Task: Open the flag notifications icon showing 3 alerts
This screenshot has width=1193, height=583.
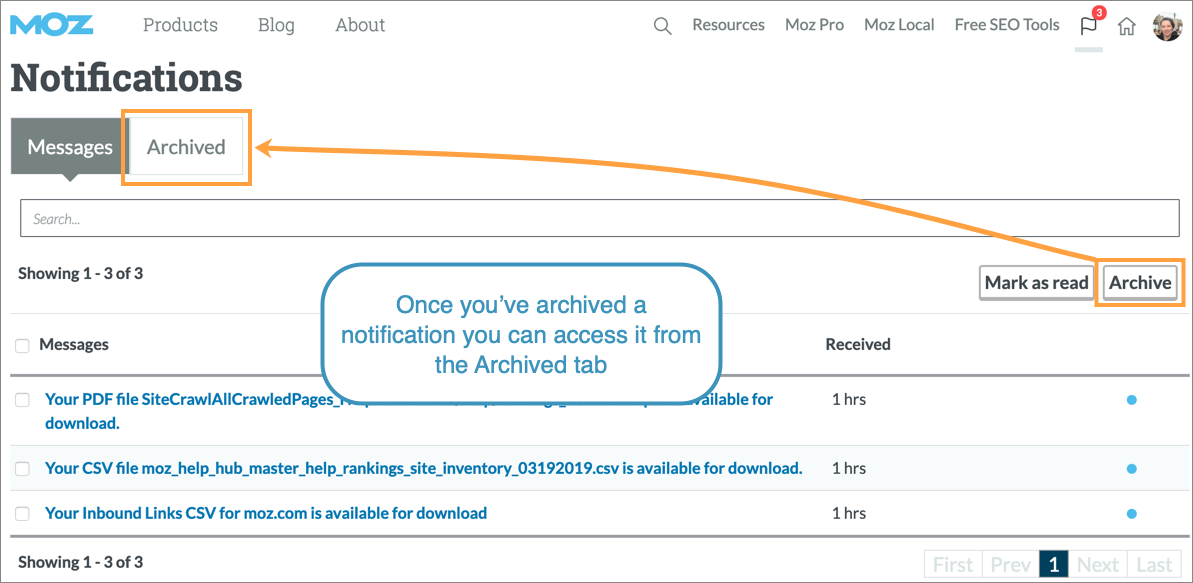Action: [x=1088, y=25]
